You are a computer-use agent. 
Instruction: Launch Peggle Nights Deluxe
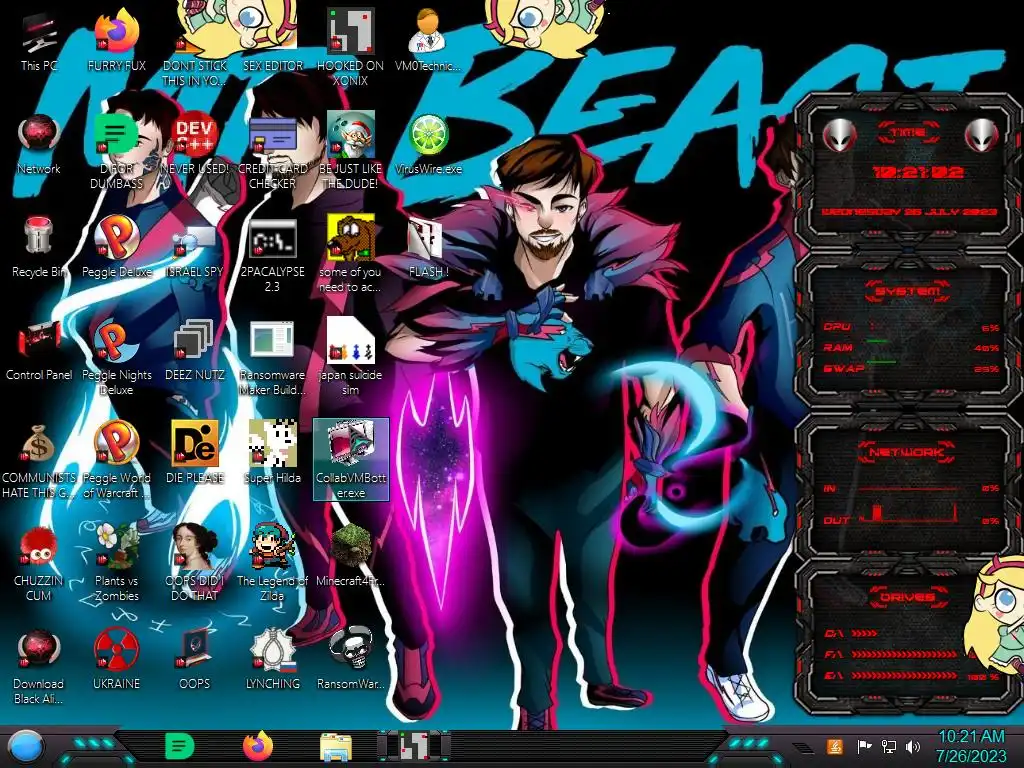(116, 358)
